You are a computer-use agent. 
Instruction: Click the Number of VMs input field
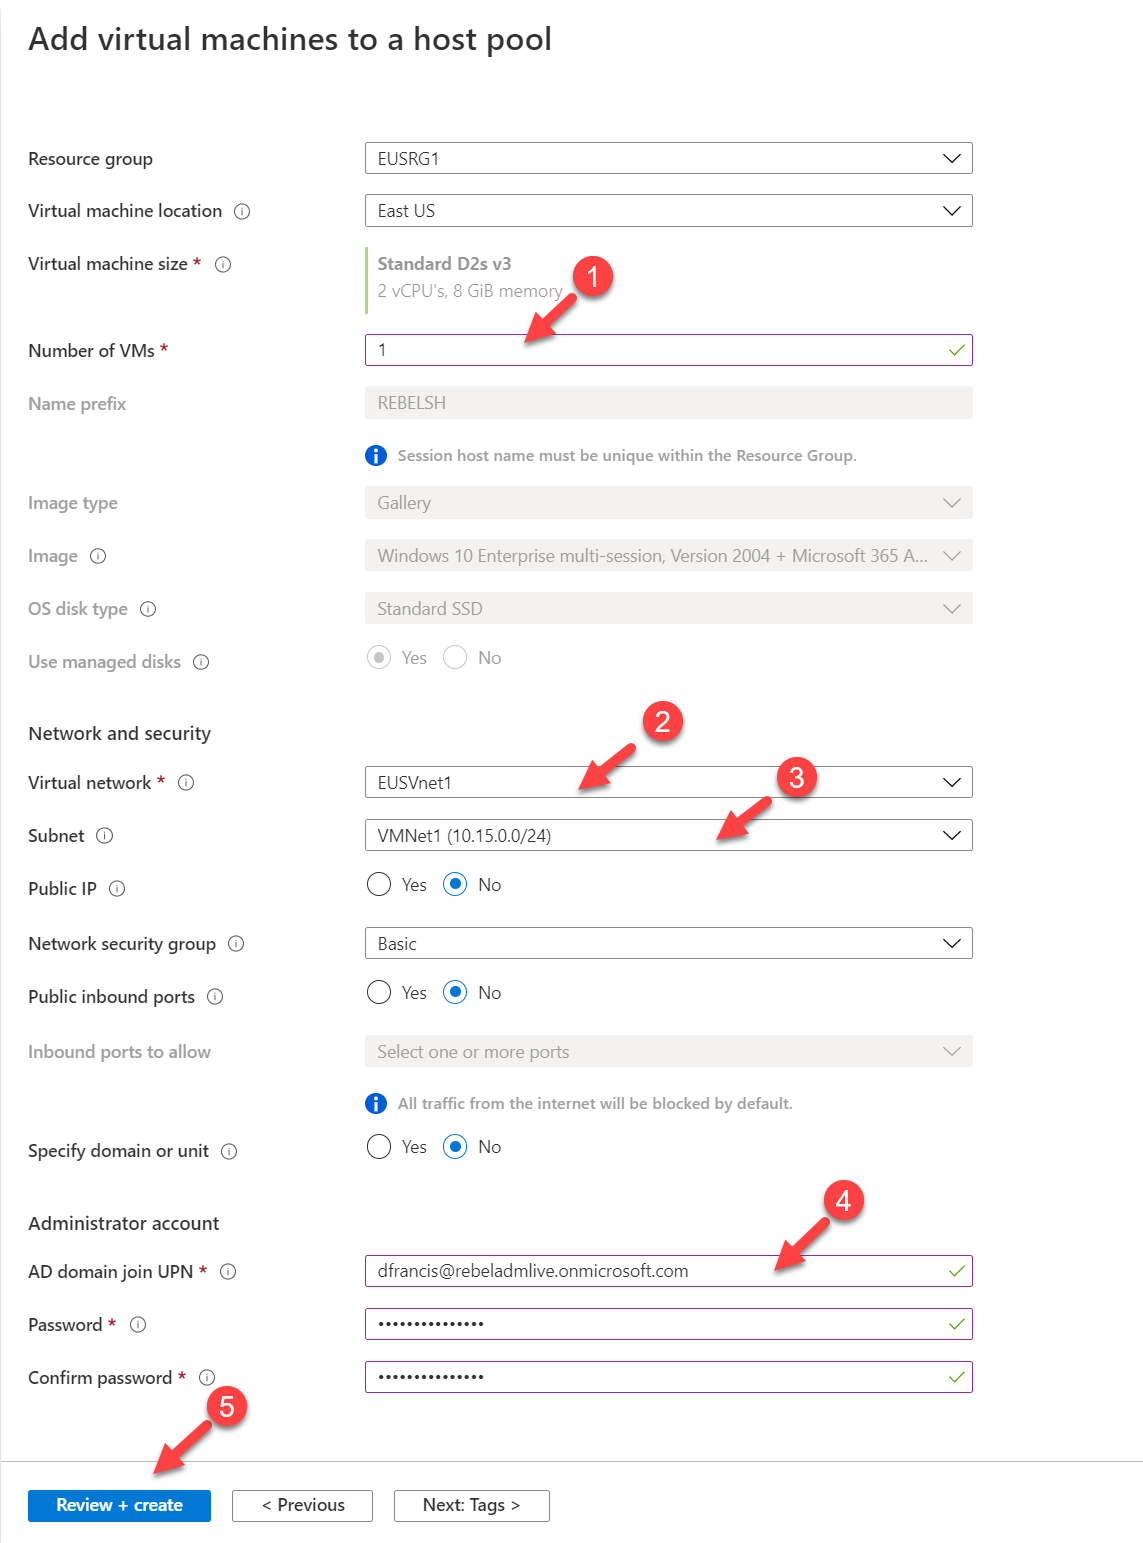[x=668, y=350]
